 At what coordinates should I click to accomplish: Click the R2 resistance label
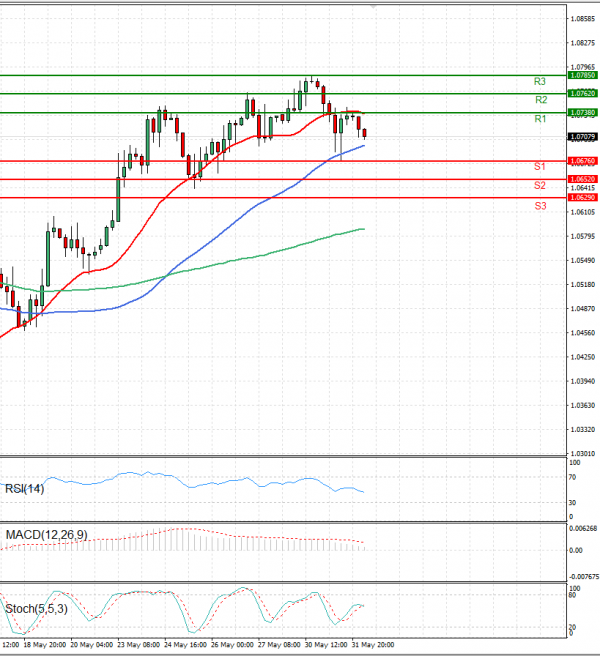[x=540, y=100]
